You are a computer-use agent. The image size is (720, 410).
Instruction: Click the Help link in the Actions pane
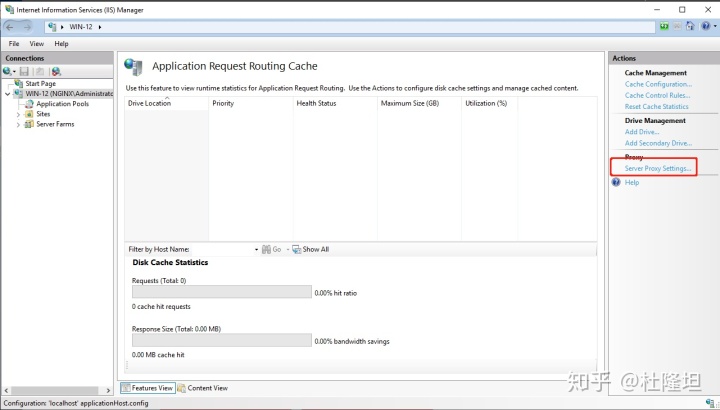(632, 182)
